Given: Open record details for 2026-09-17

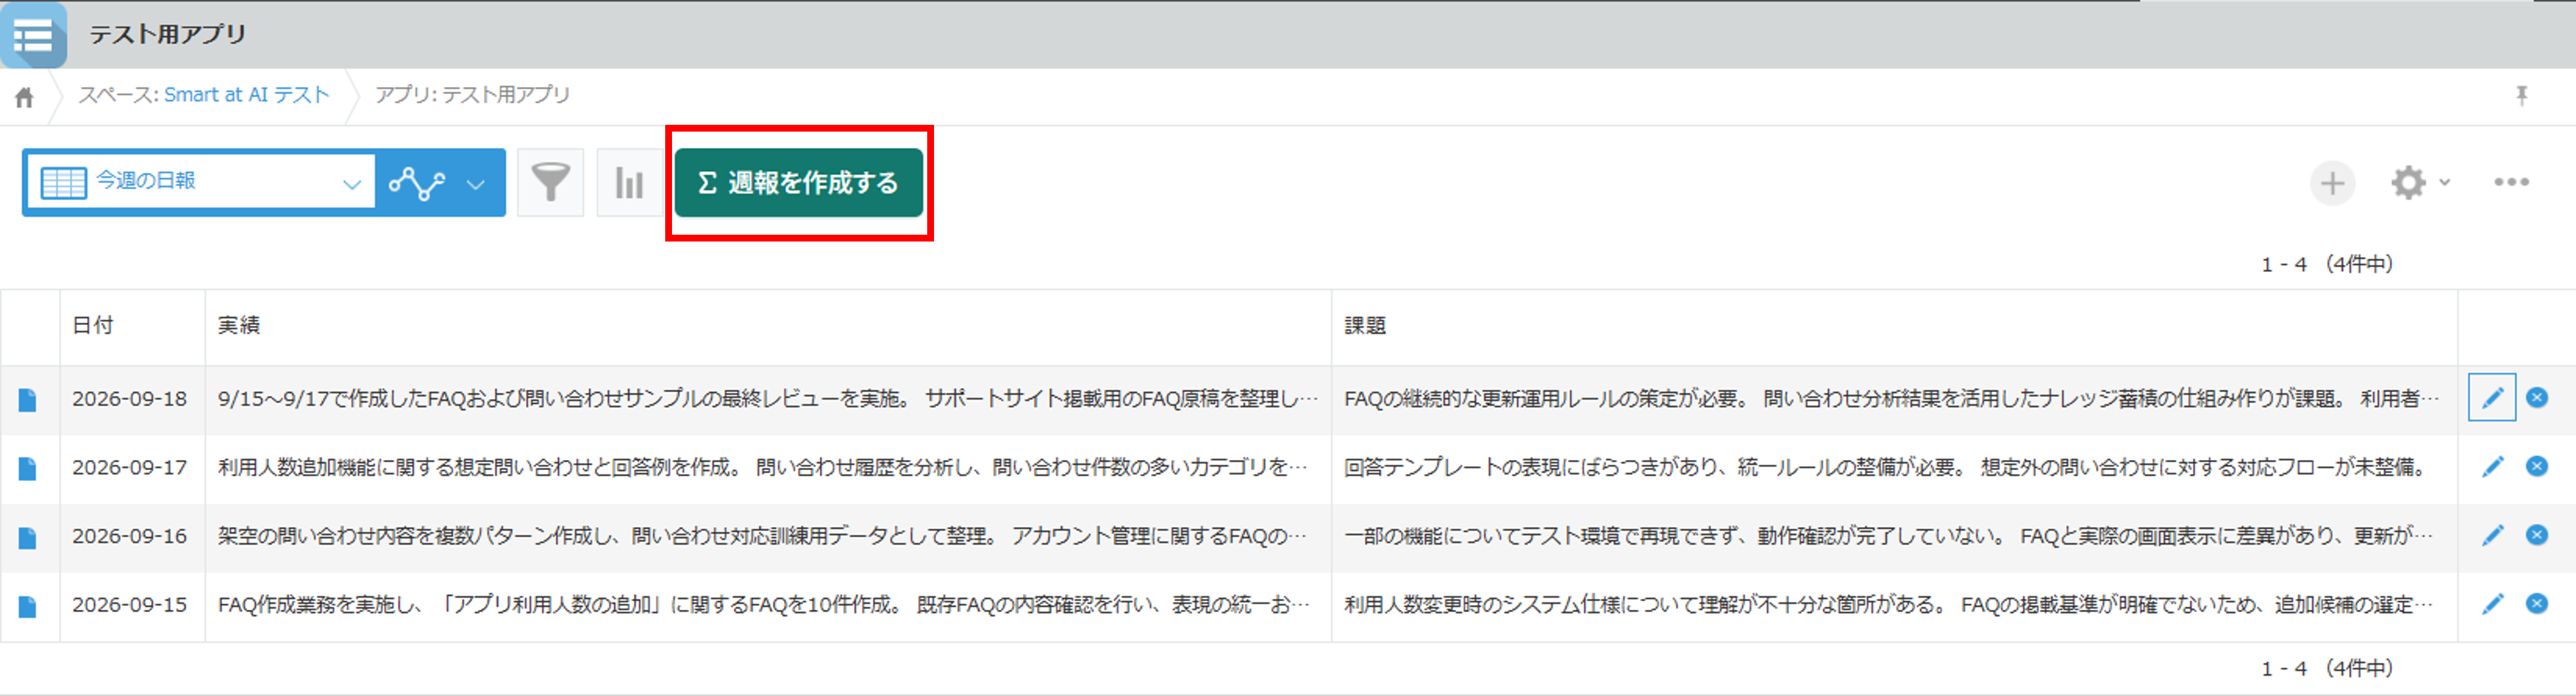Looking at the screenshot, I should (x=28, y=468).
